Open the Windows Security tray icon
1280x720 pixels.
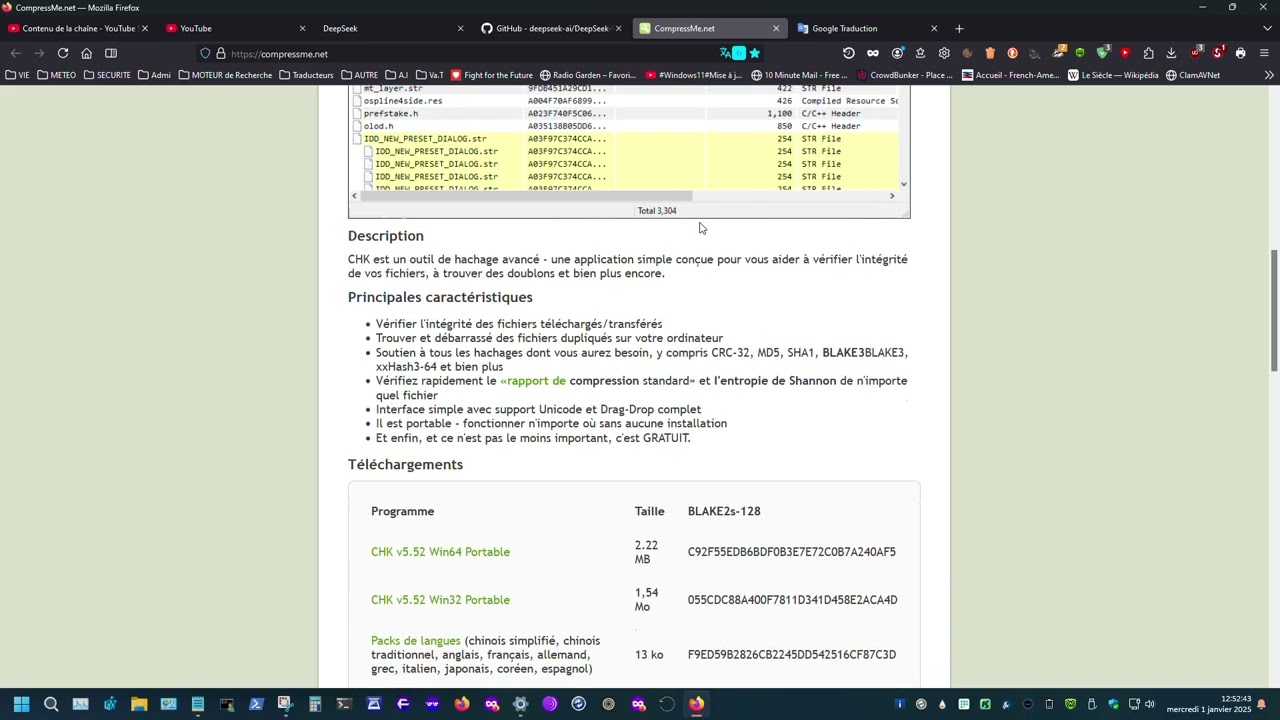point(1114,704)
